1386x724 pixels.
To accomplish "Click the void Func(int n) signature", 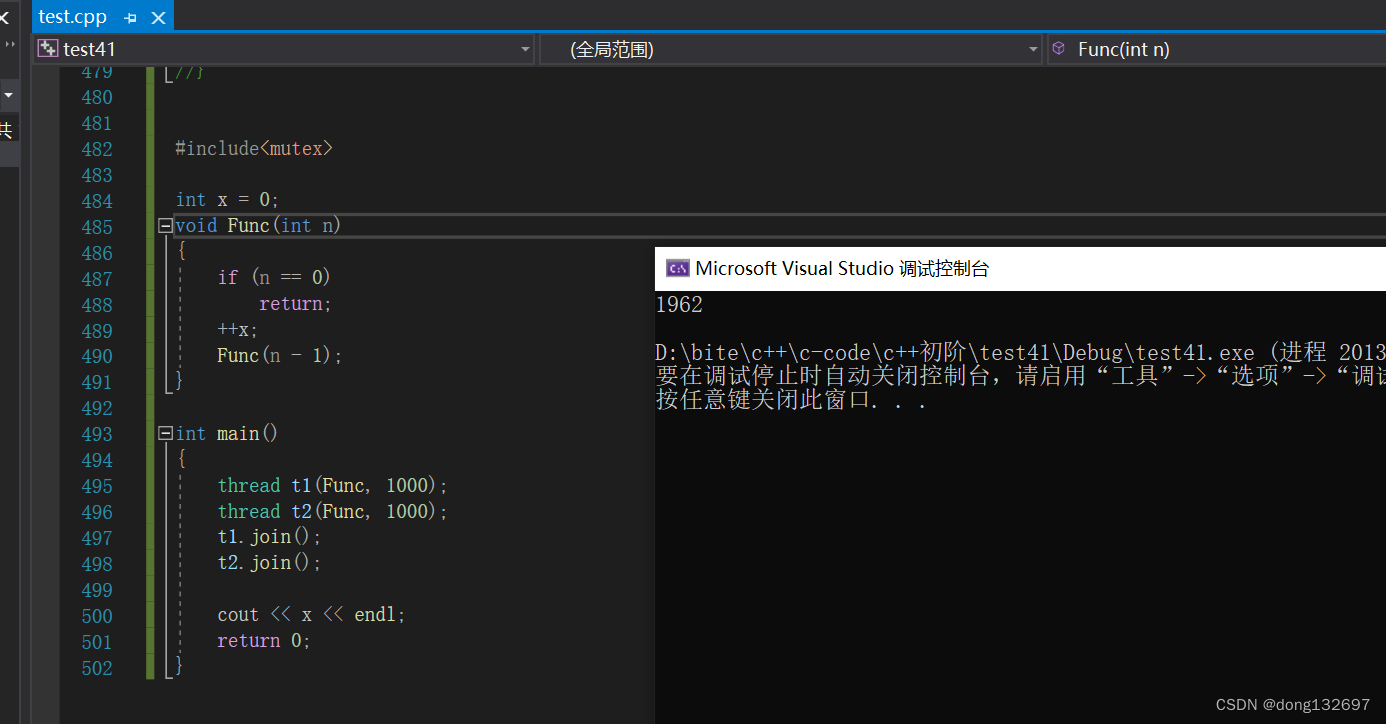I will (x=259, y=226).
